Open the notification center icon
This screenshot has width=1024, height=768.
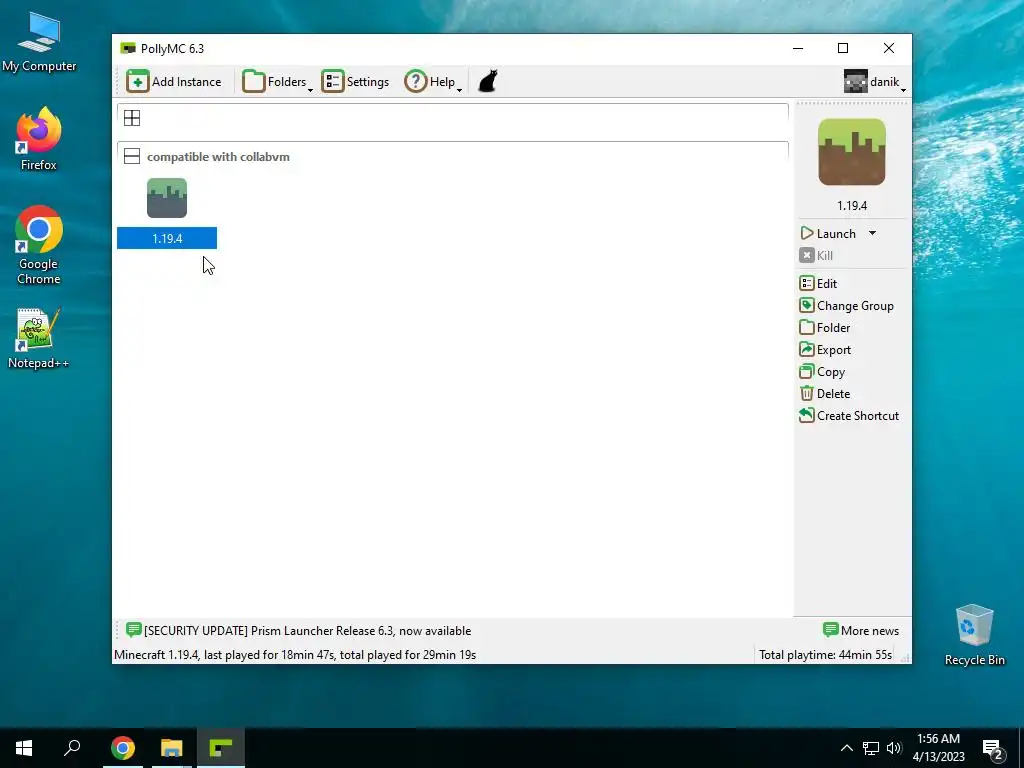[993, 749]
